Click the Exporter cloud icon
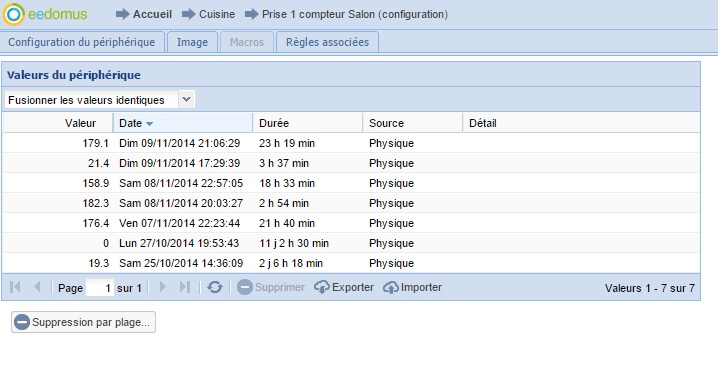The height and width of the screenshot is (366, 718). [x=322, y=287]
